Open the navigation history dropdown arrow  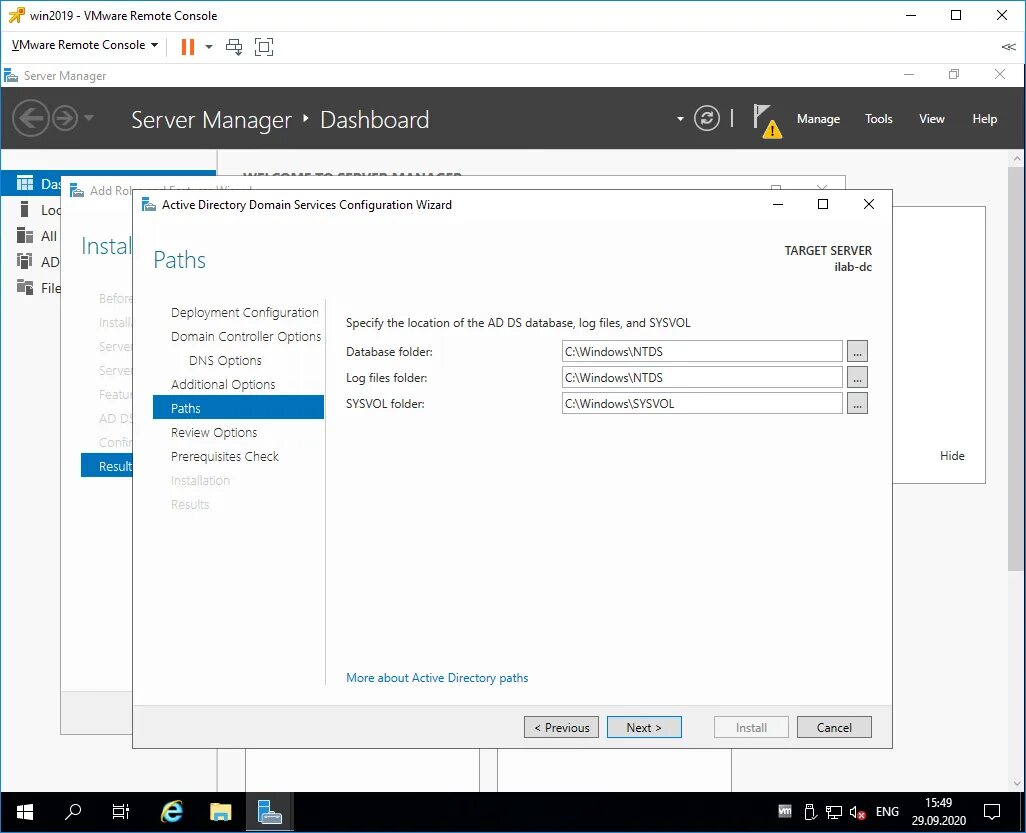pyautogui.click(x=89, y=118)
